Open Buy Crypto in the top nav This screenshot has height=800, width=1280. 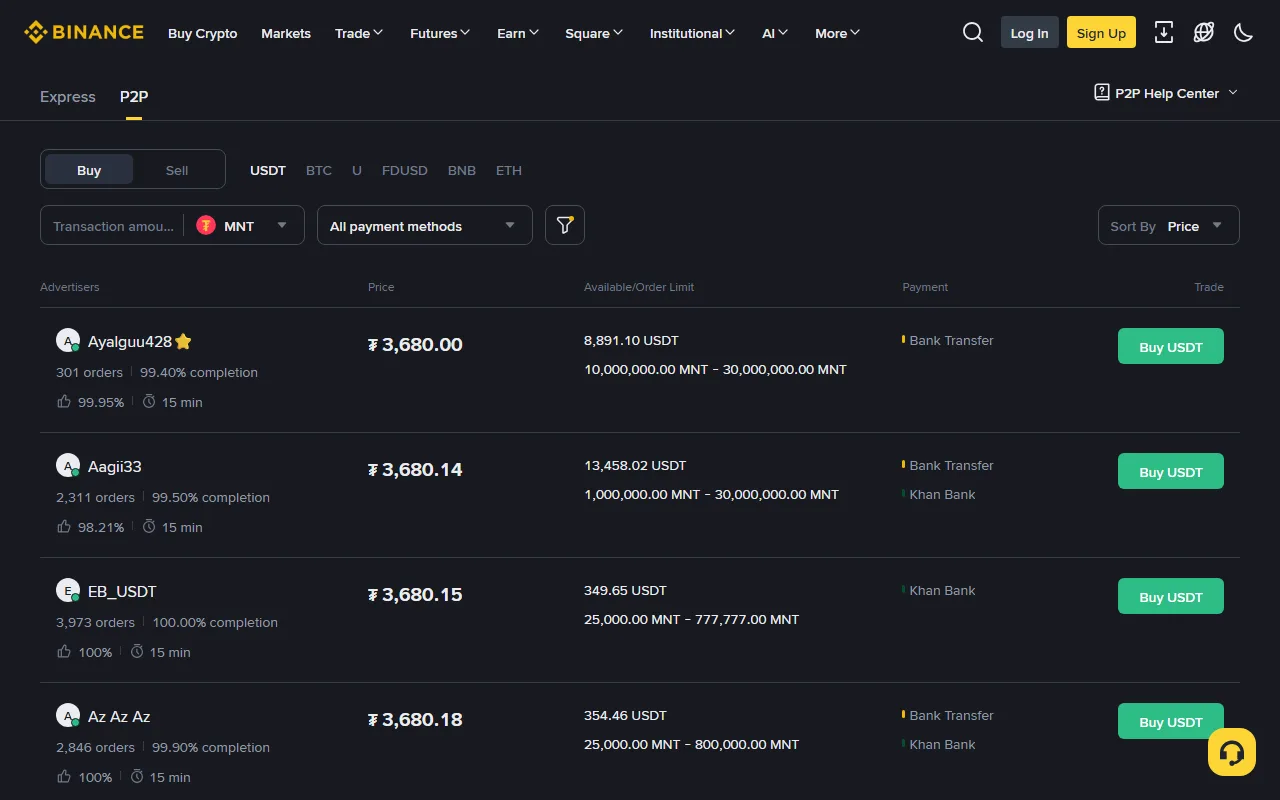point(203,33)
